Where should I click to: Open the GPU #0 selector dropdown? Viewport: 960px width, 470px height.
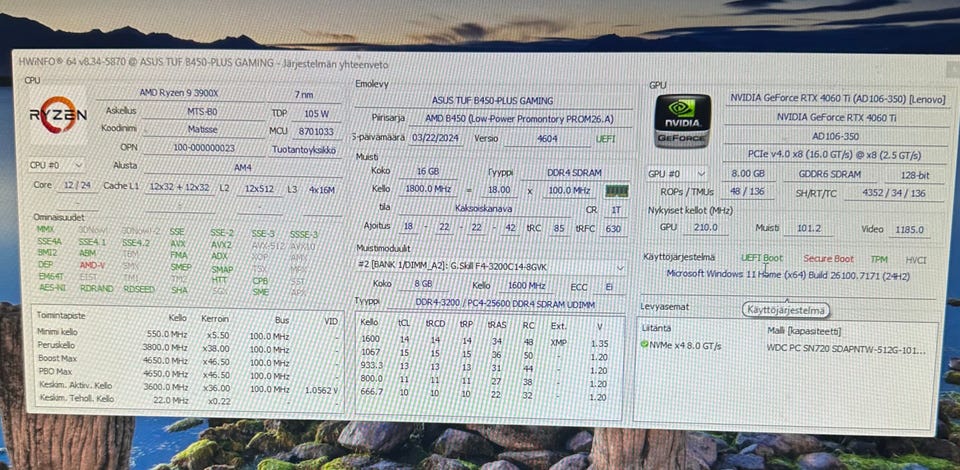(677, 174)
